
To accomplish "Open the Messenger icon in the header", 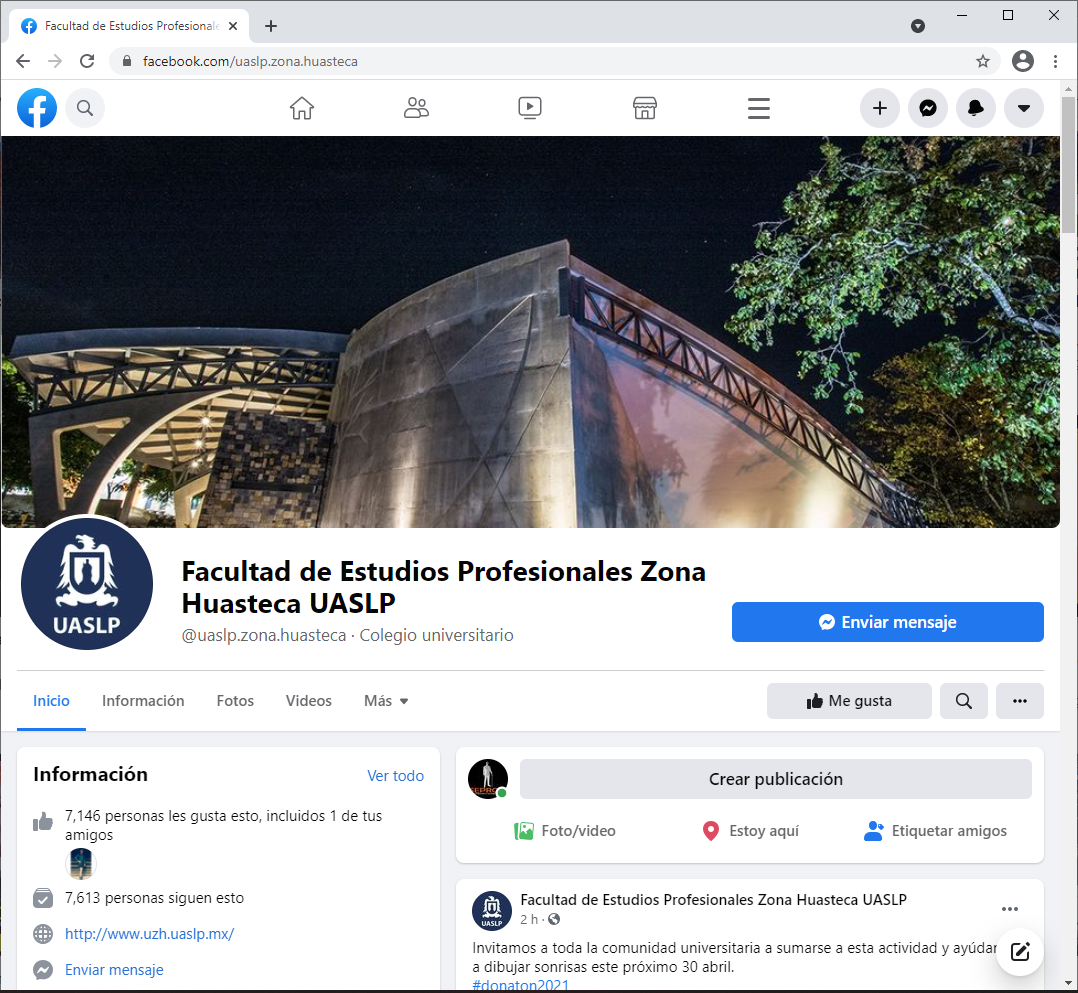I will coord(928,108).
